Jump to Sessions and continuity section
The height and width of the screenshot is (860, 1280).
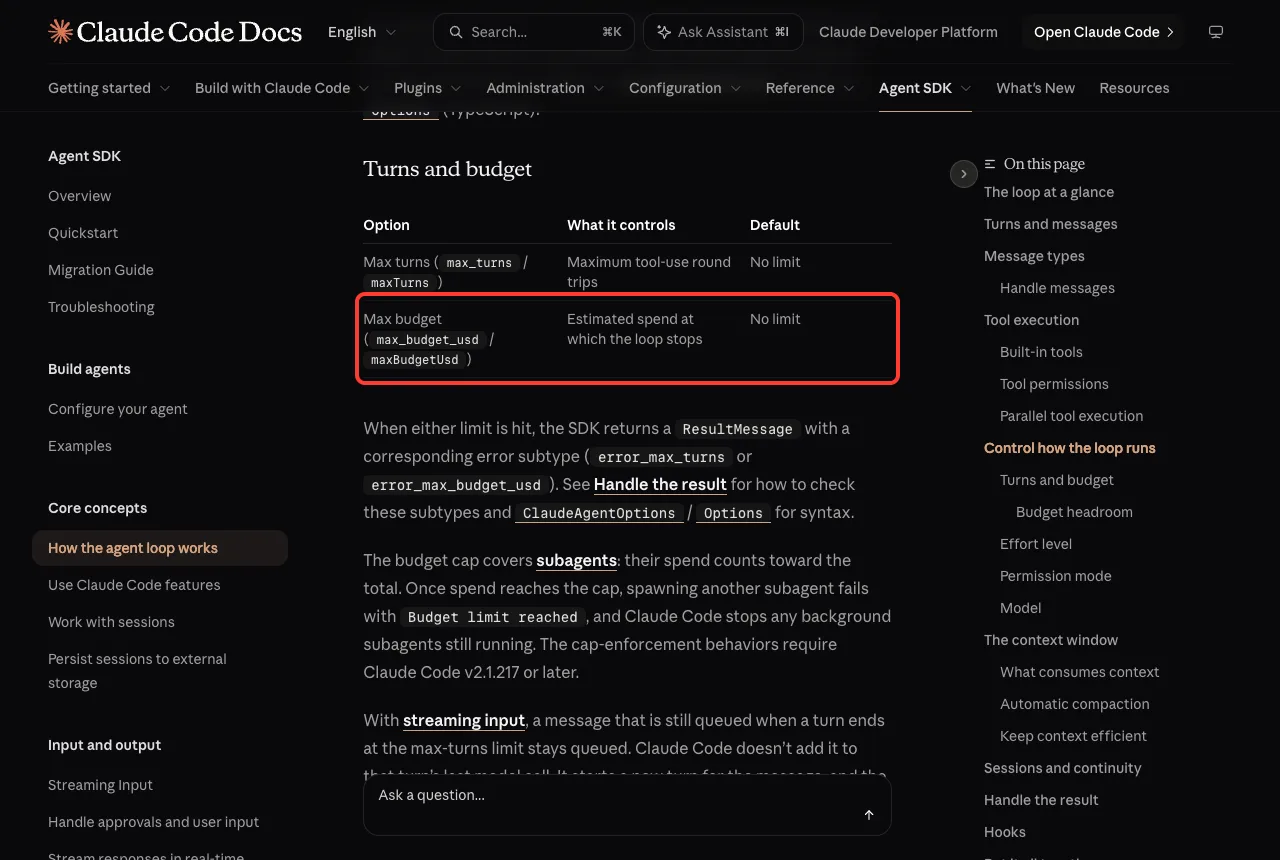click(1062, 768)
